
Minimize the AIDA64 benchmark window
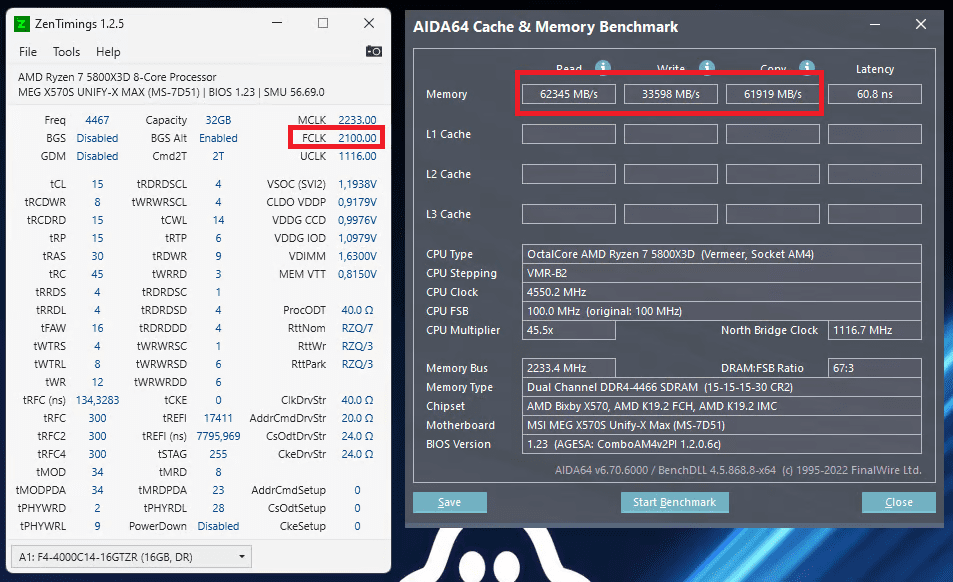(875, 24)
